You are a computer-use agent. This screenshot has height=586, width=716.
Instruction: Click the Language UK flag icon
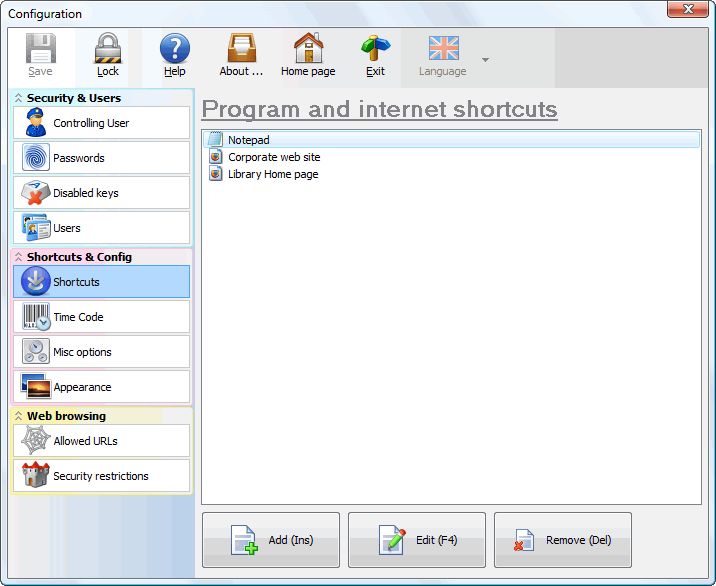[443, 48]
